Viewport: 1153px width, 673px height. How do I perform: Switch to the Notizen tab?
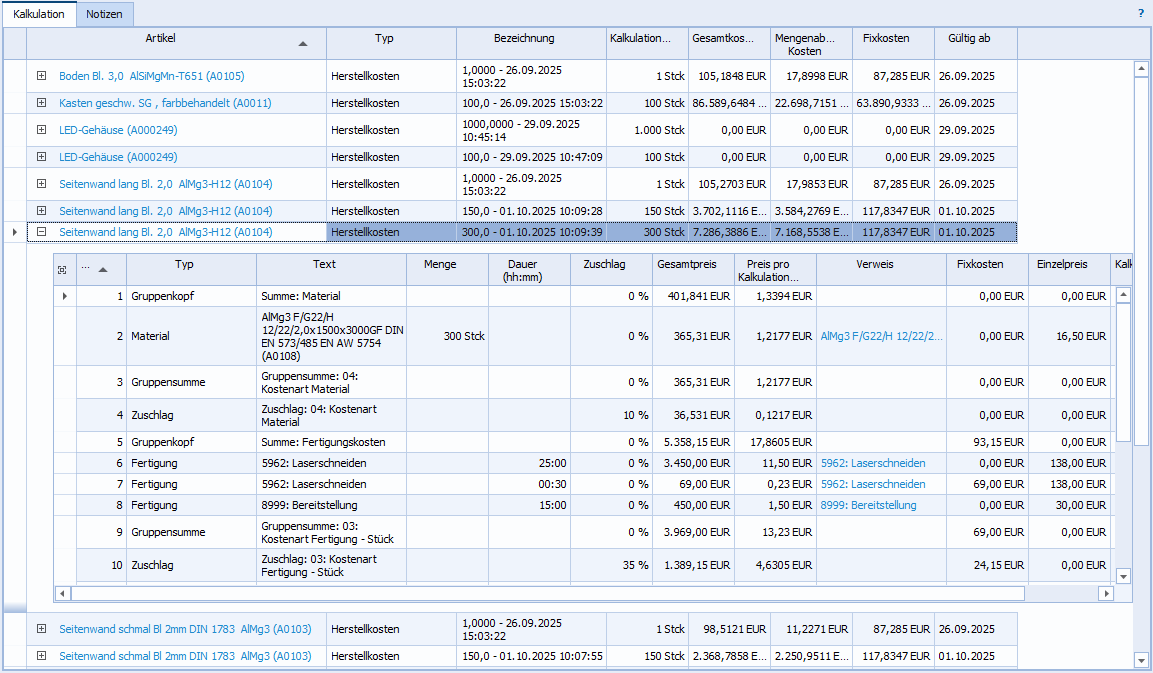click(105, 14)
